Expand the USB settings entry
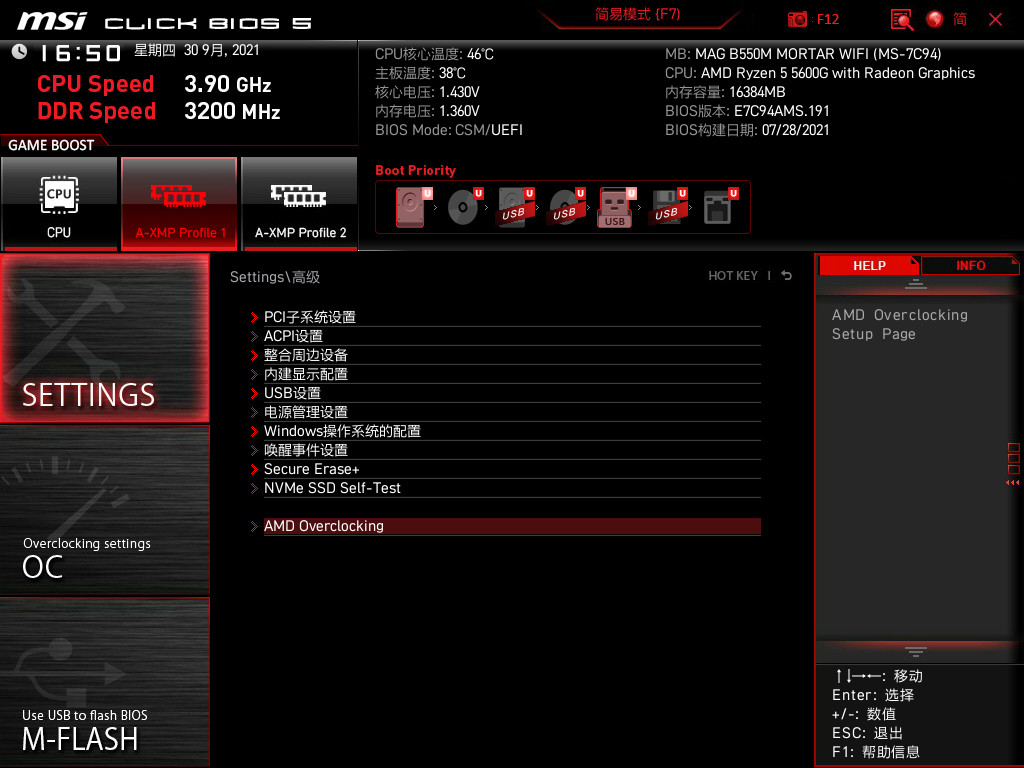The height and width of the screenshot is (768, 1024). (290, 393)
